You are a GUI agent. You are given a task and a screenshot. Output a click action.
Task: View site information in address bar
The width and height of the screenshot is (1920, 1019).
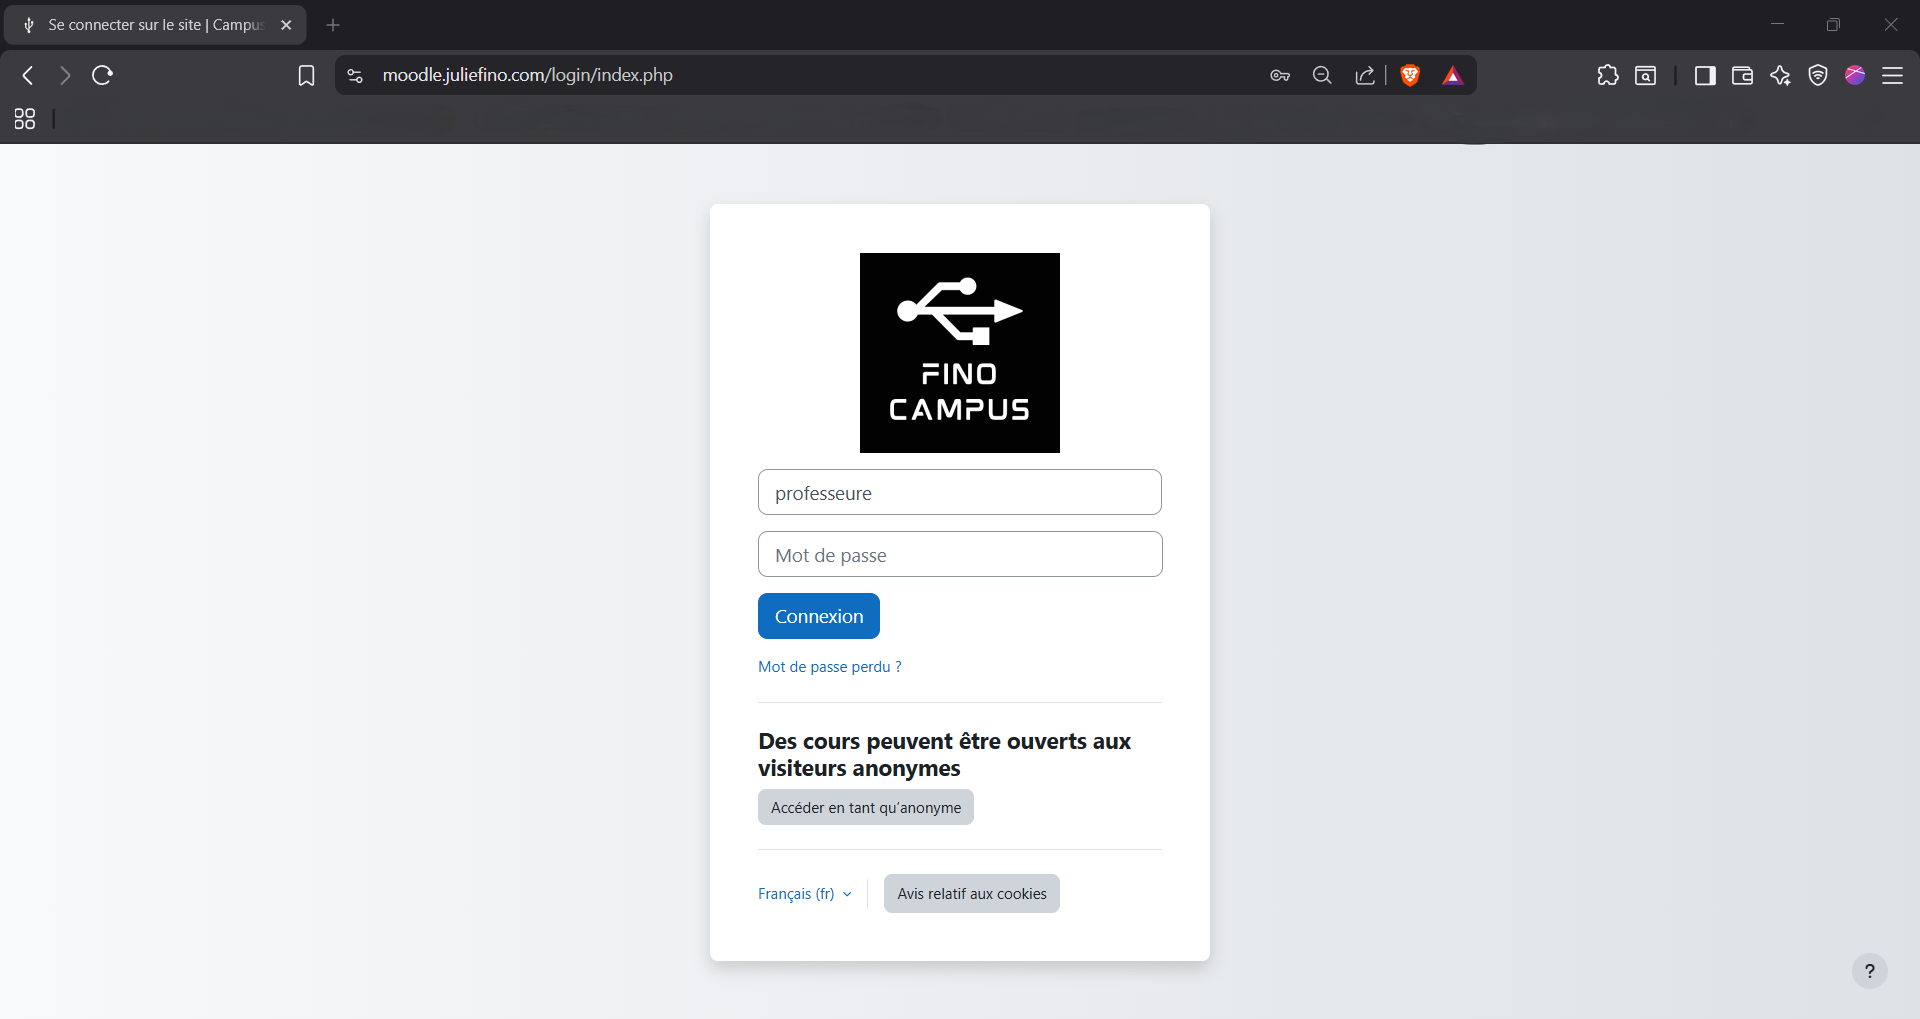tap(355, 75)
